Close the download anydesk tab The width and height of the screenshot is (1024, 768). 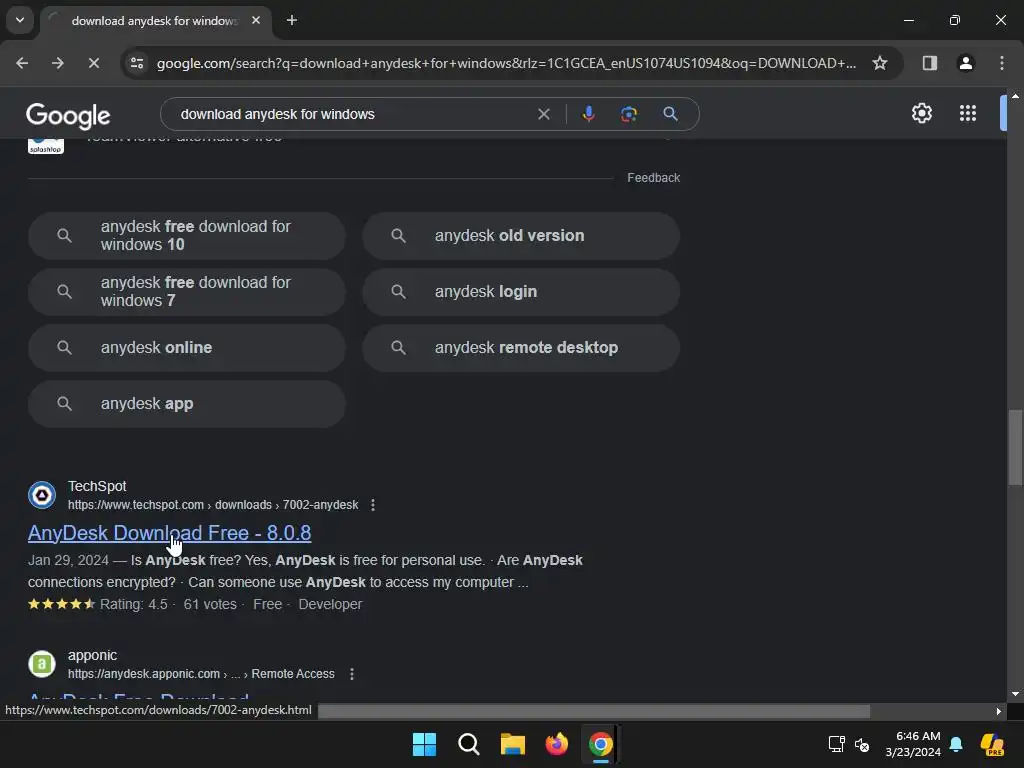(256, 20)
